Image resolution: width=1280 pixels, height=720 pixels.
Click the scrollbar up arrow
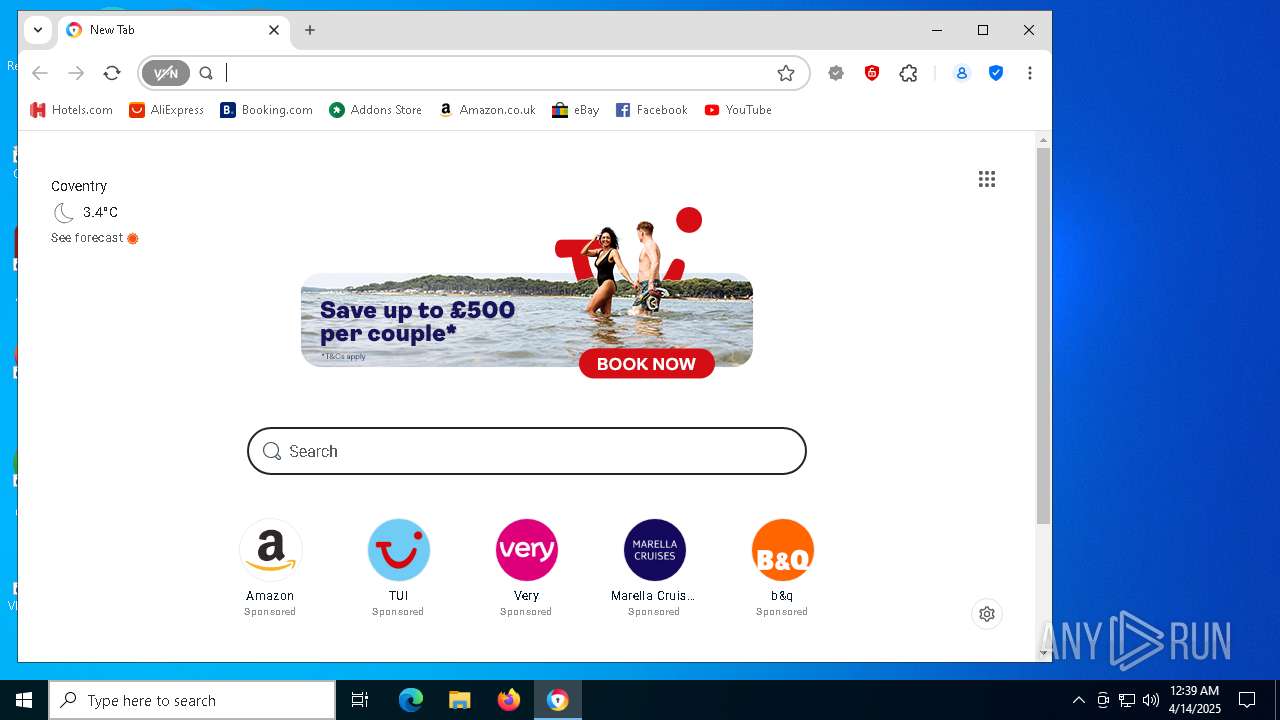pyautogui.click(x=1043, y=139)
